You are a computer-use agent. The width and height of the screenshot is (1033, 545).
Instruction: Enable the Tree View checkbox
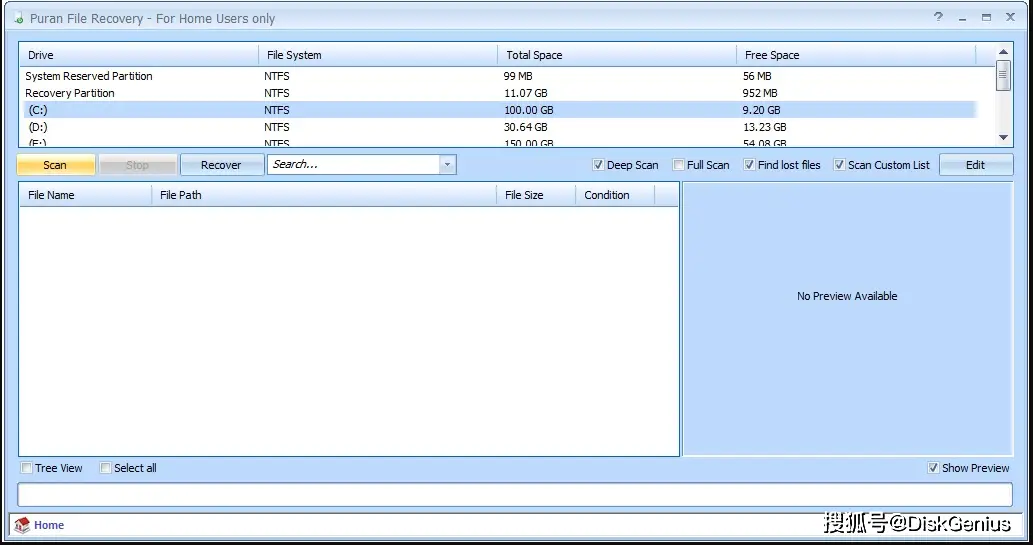click(x=26, y=468)
